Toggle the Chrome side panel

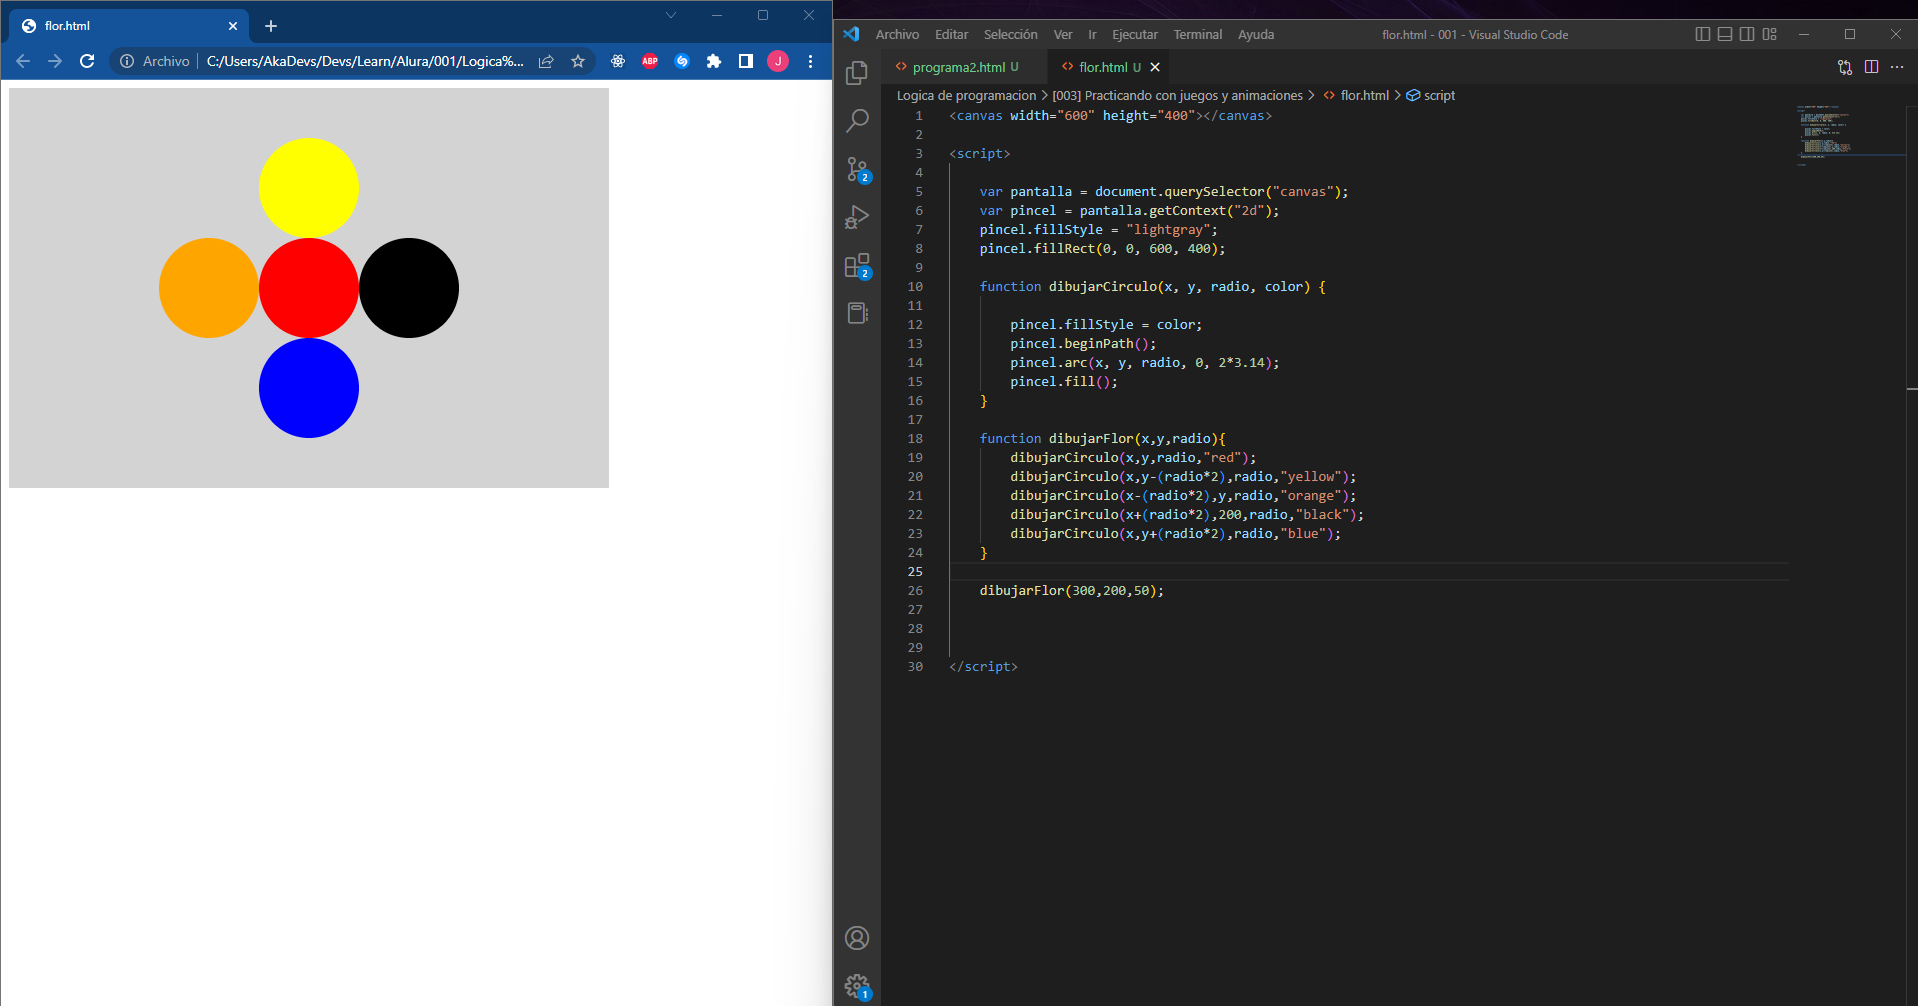click(x=746, y=61)
